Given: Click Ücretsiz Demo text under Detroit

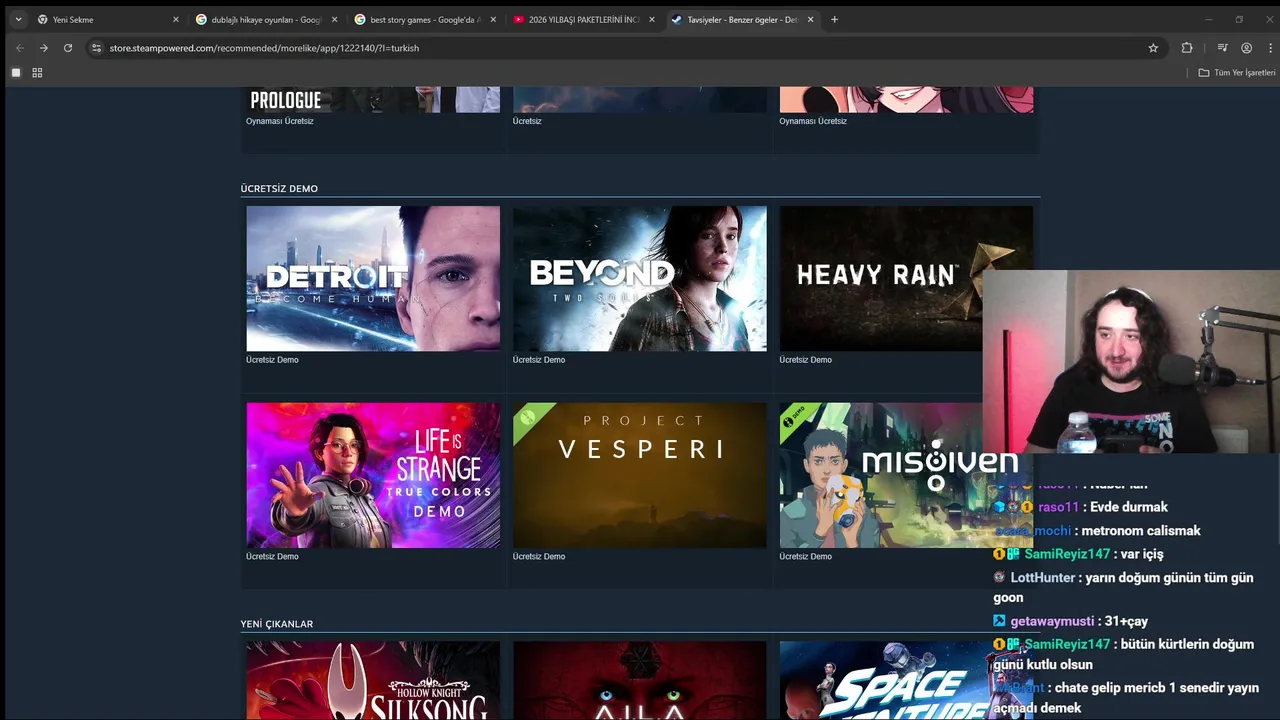Looking at the screenshot, I should click(272, 360).
